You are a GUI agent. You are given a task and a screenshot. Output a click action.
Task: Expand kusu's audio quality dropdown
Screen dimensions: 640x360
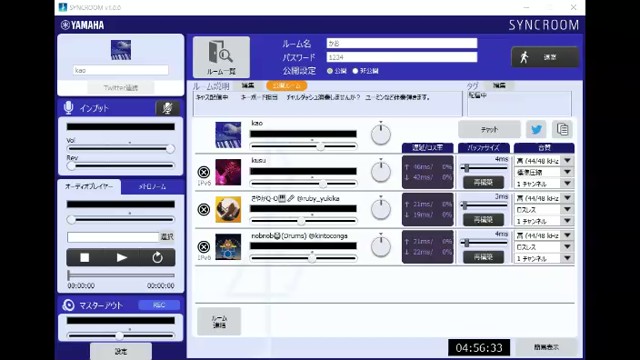point(567,161)
